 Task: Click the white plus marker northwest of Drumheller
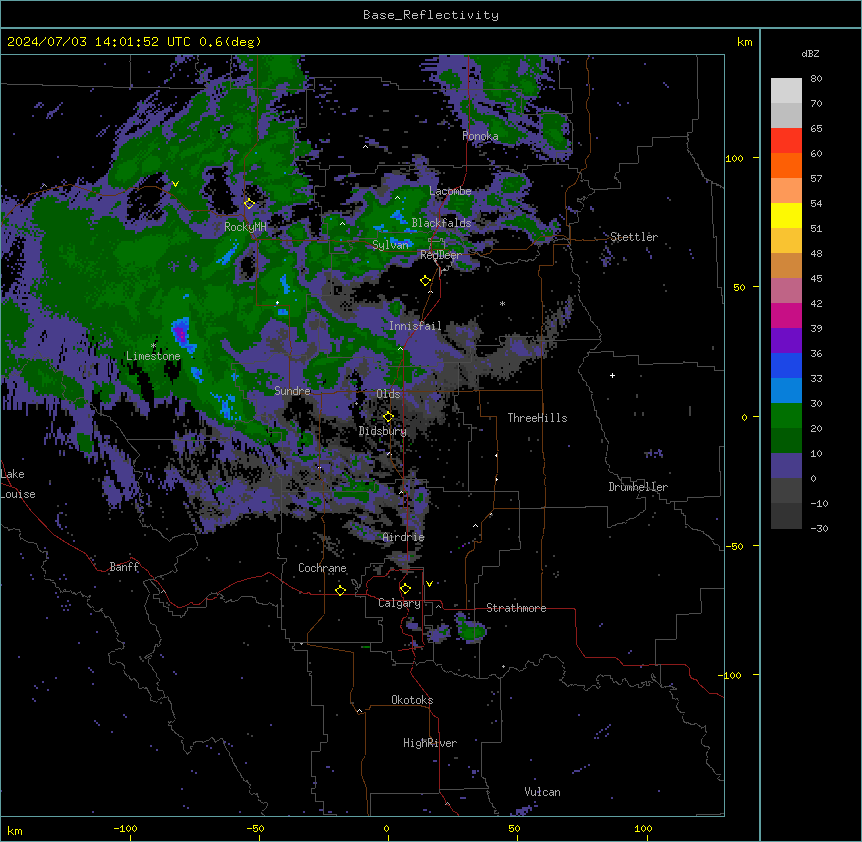point(612,375)
